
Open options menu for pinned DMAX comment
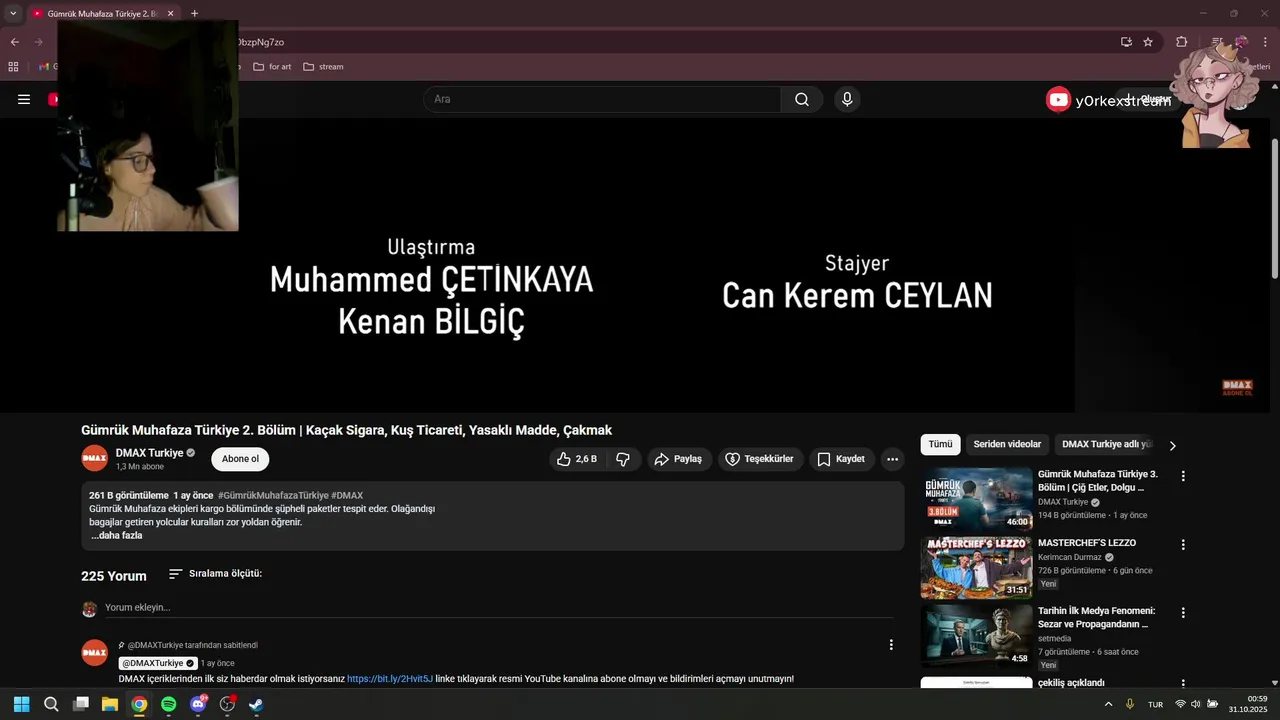pos(891,645)
